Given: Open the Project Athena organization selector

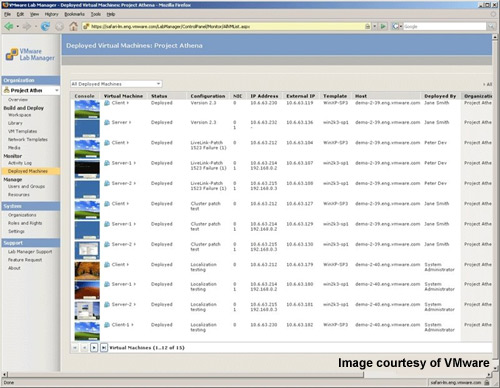Looking at the screenshot, I should [x=31, y=90].
